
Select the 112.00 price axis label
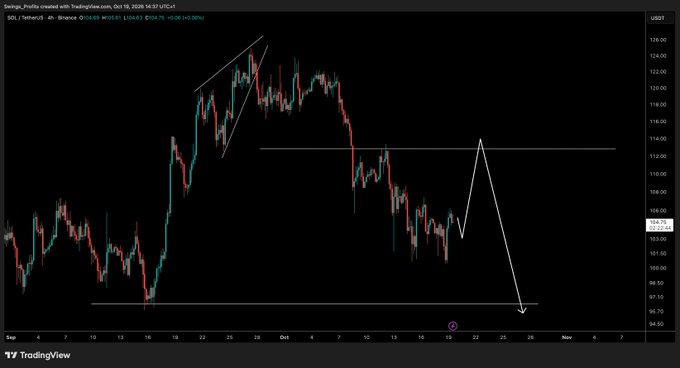point(658,156)
